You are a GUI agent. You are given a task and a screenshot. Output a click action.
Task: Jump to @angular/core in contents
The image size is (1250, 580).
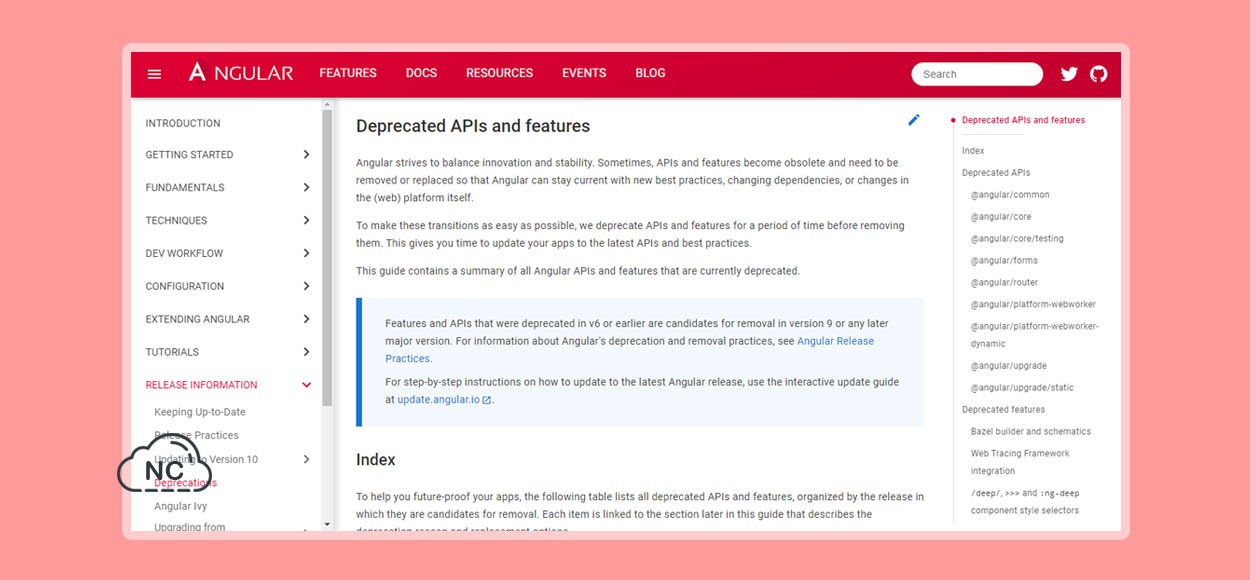[x=1001, y=217]
